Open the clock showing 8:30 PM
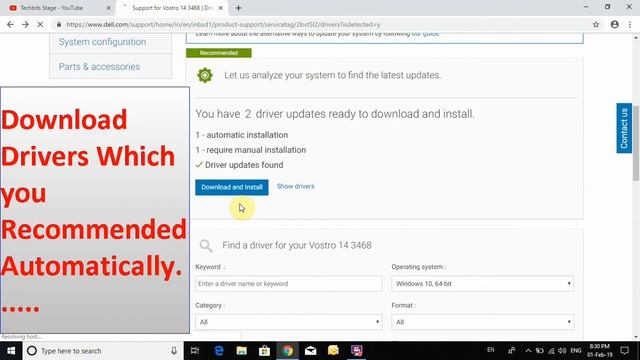Viewport: 640px width, 360px height. pos(600,351)
